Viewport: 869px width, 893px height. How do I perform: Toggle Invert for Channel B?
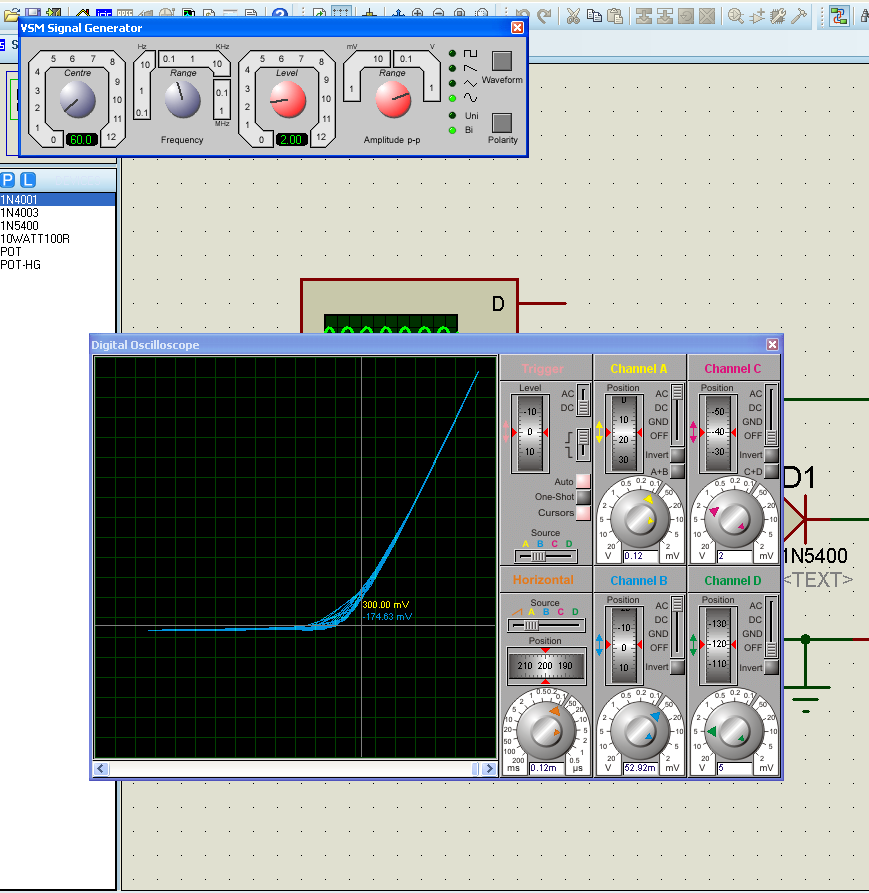click(677, 667)
